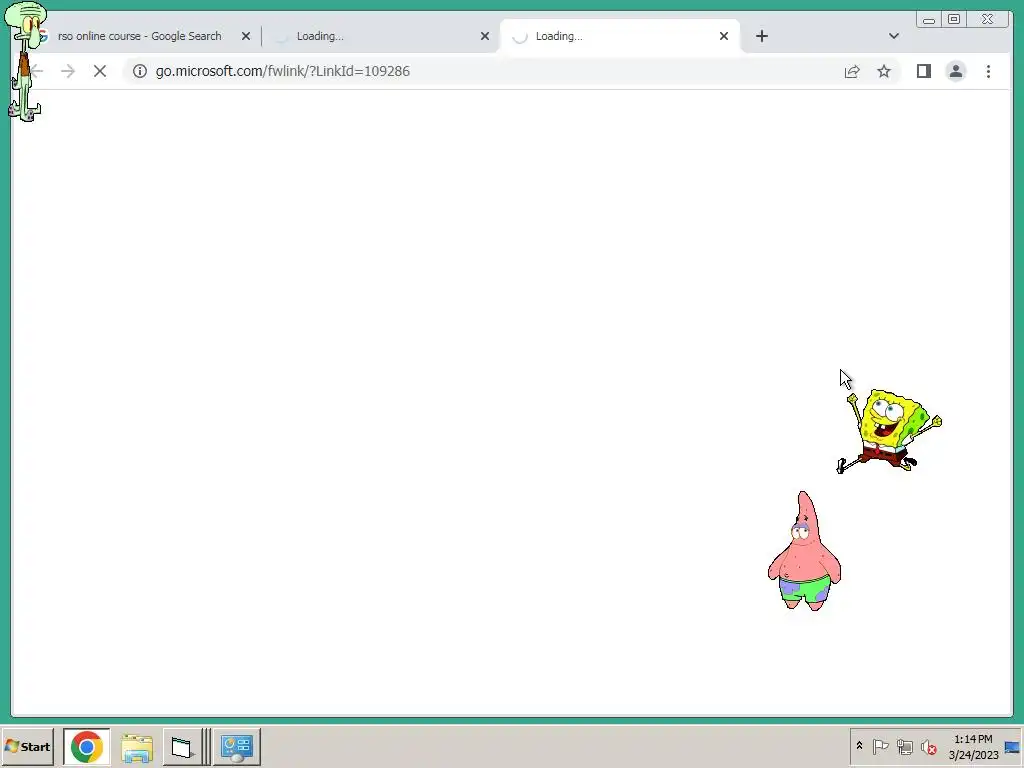Click the forward navigation arrow
Screen dimensions: 1024x768
[x=68, y=71]
